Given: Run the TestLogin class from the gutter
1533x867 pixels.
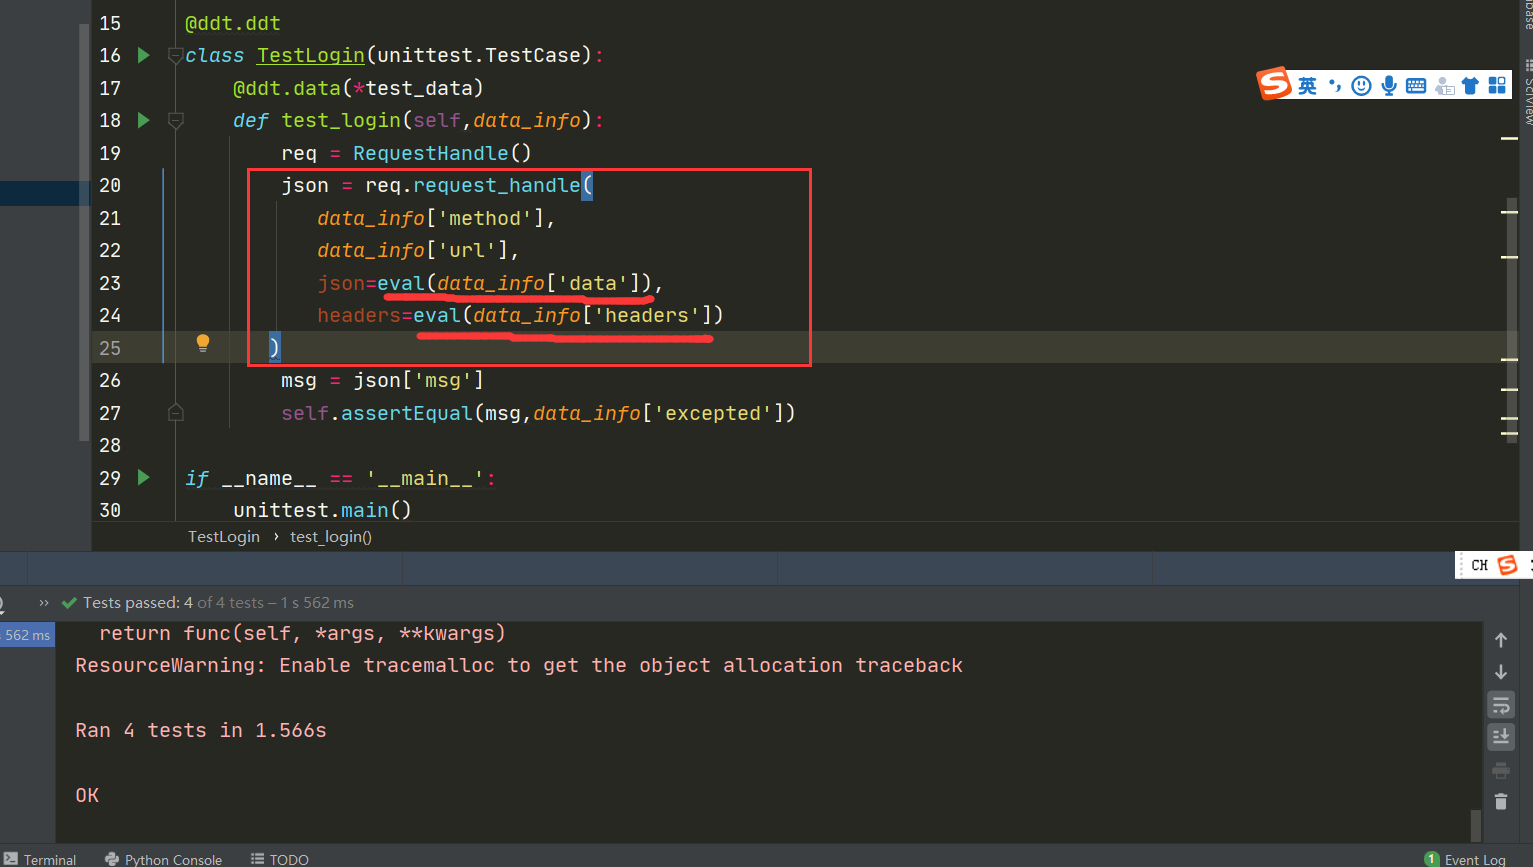Looking at the screenshot, I should click(143, 55).
